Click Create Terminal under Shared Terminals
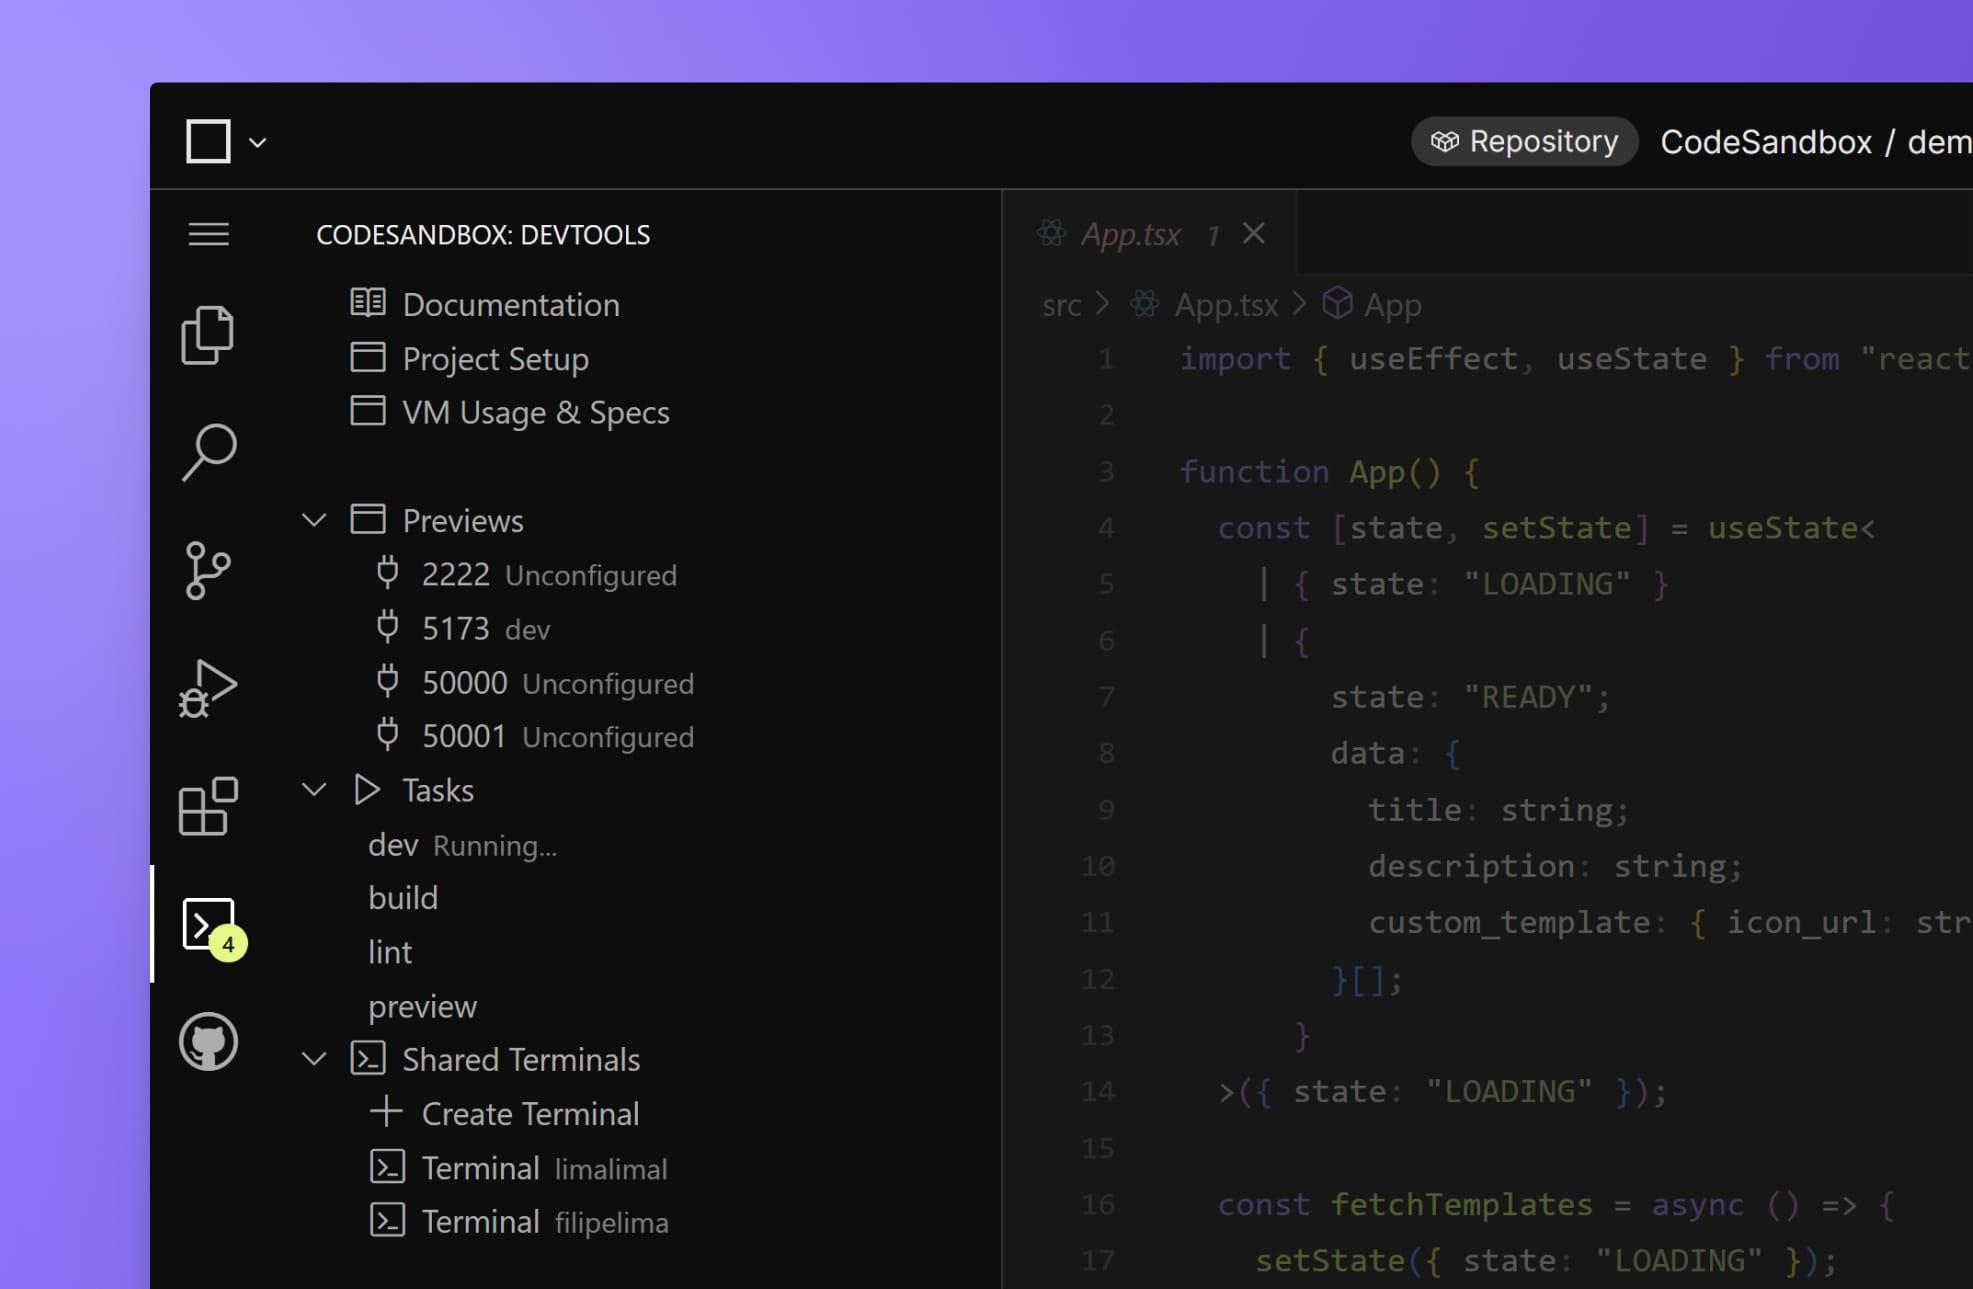 tap(530, 1113)
